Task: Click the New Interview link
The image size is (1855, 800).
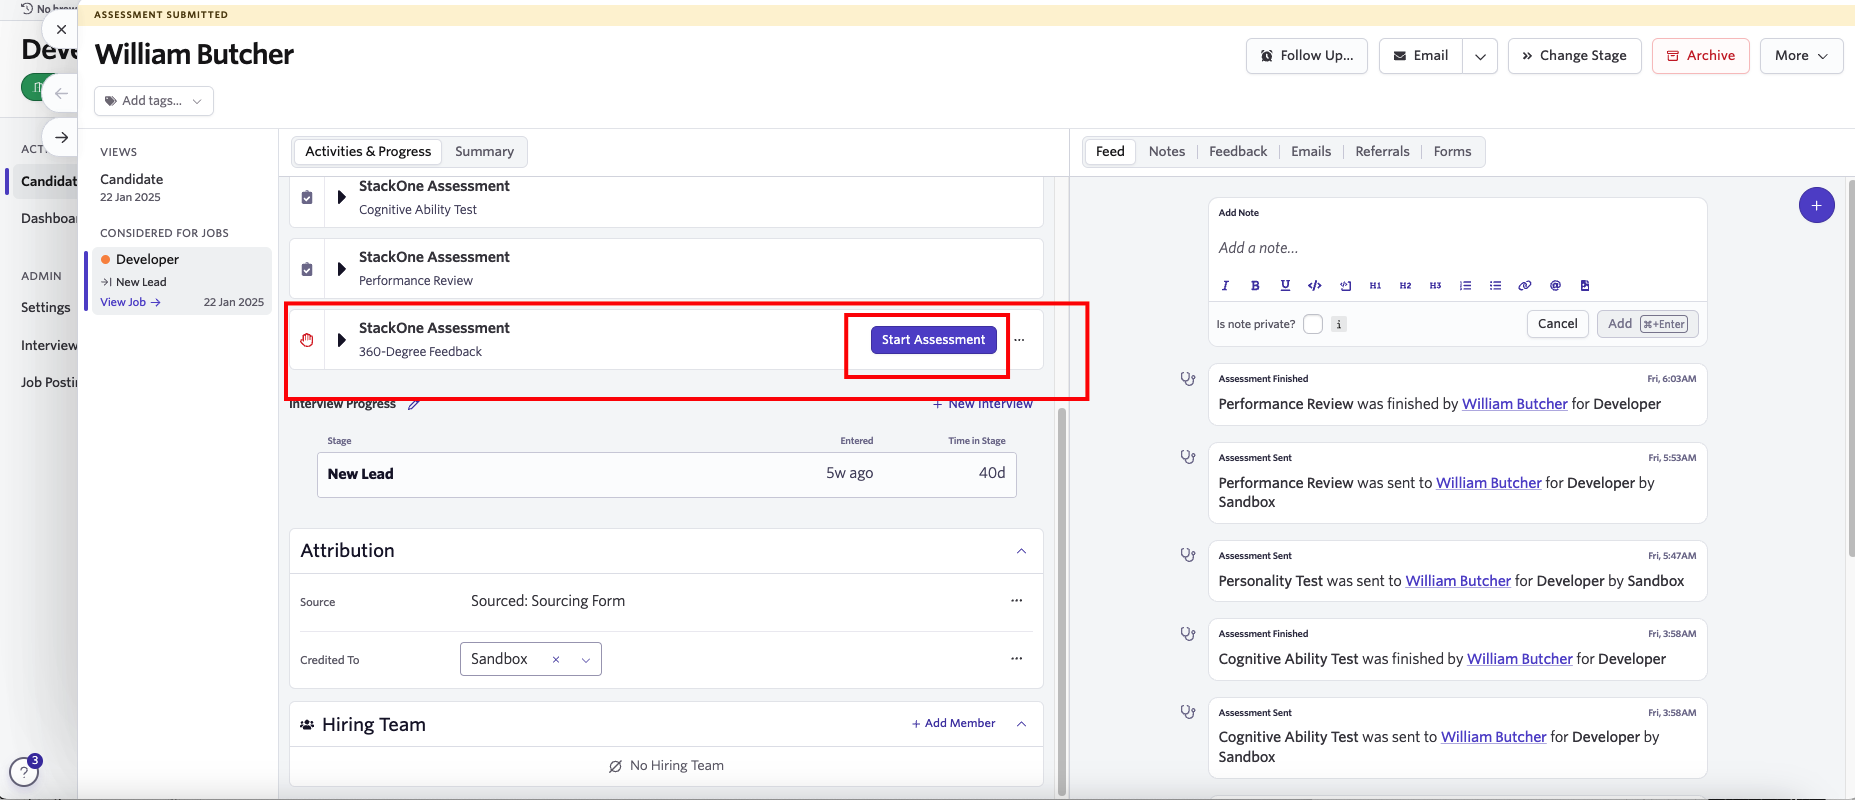Action: (x=982, y=404)
